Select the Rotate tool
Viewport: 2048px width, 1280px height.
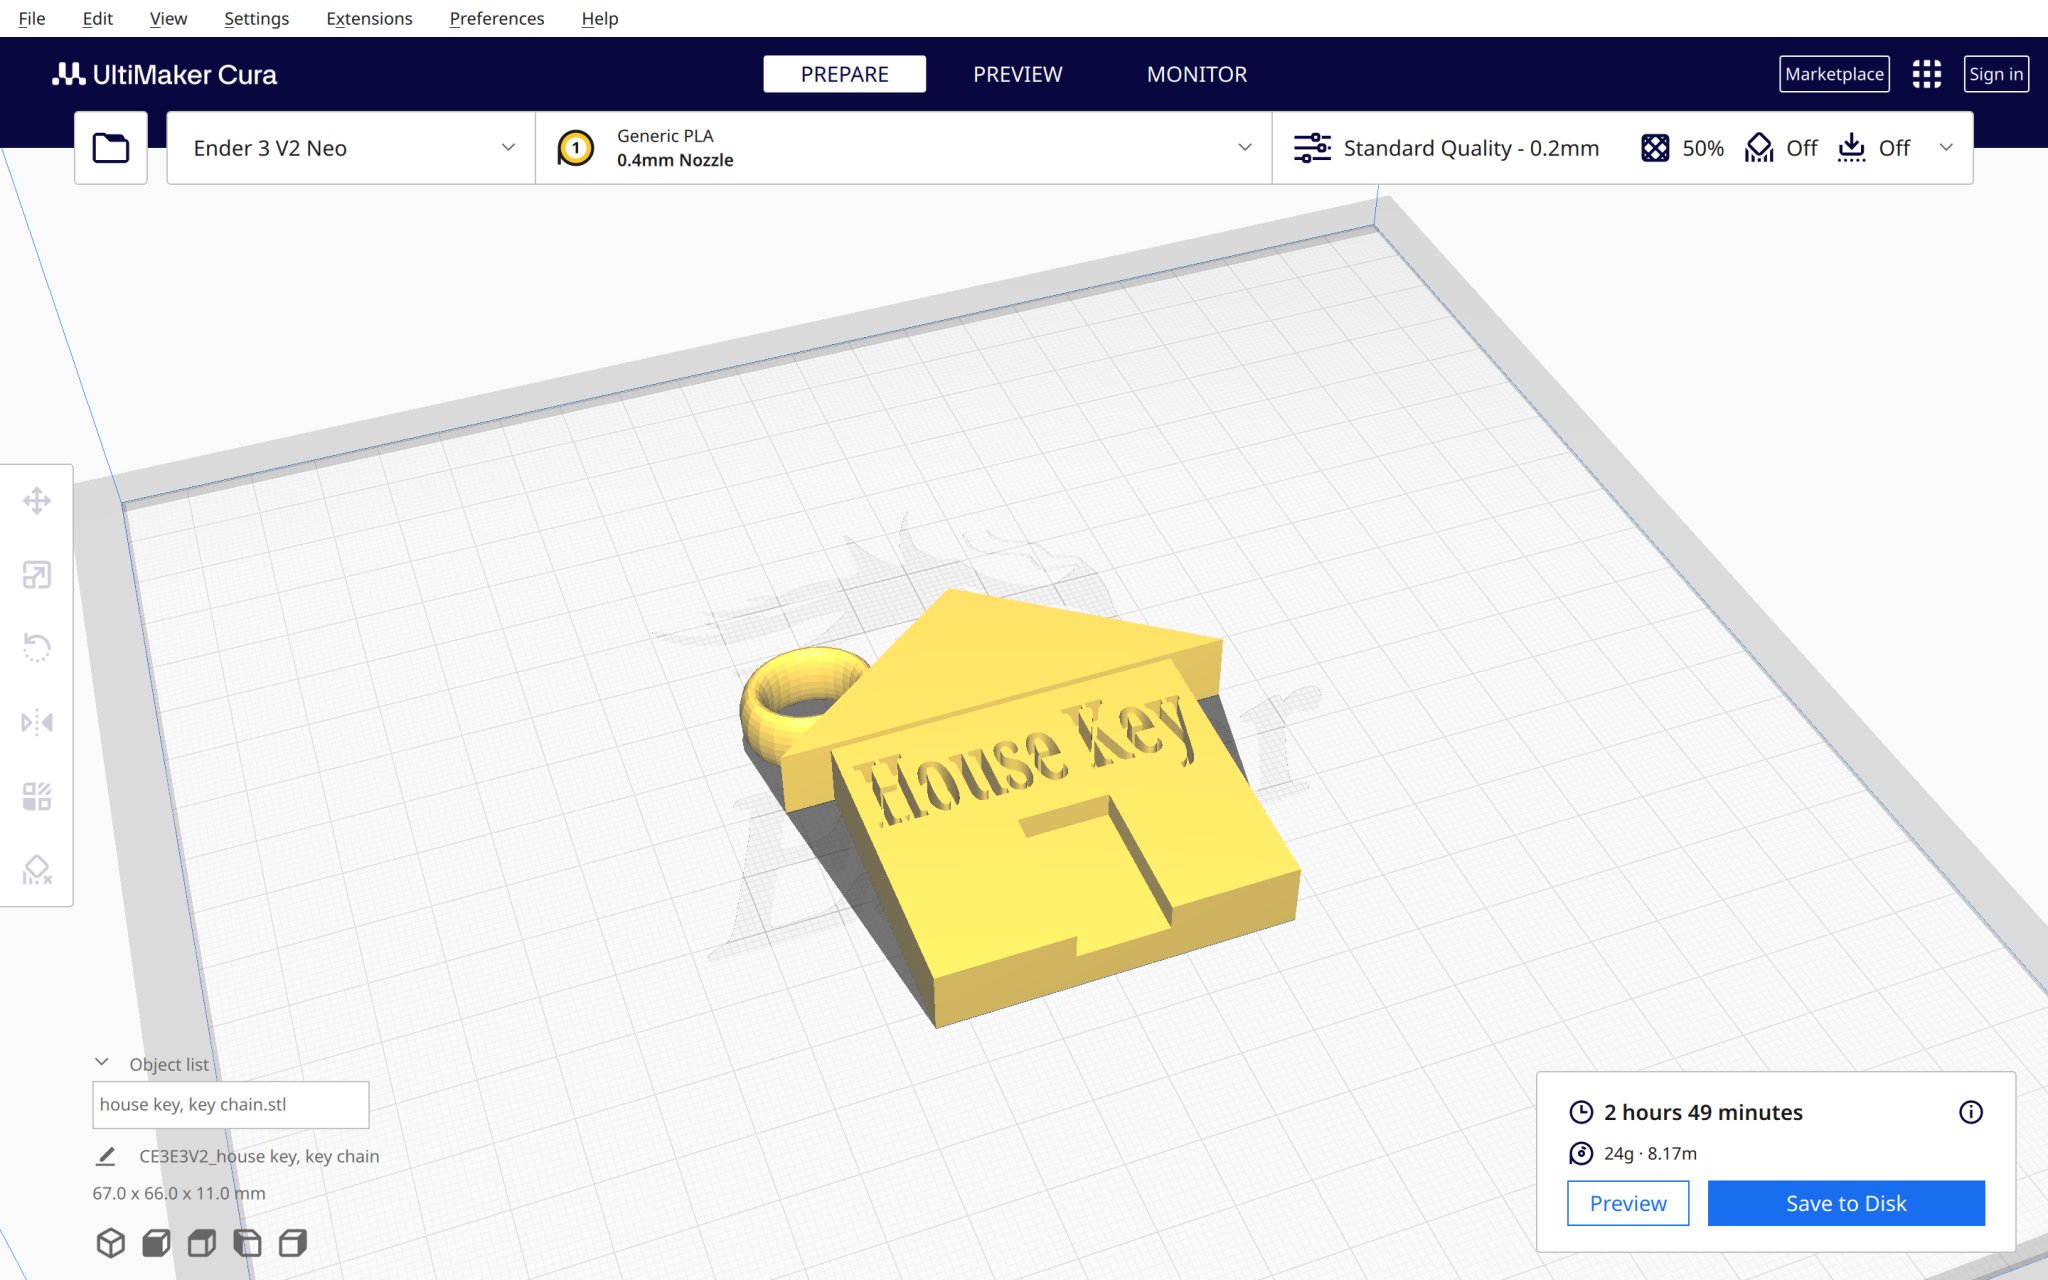[37, 648]
